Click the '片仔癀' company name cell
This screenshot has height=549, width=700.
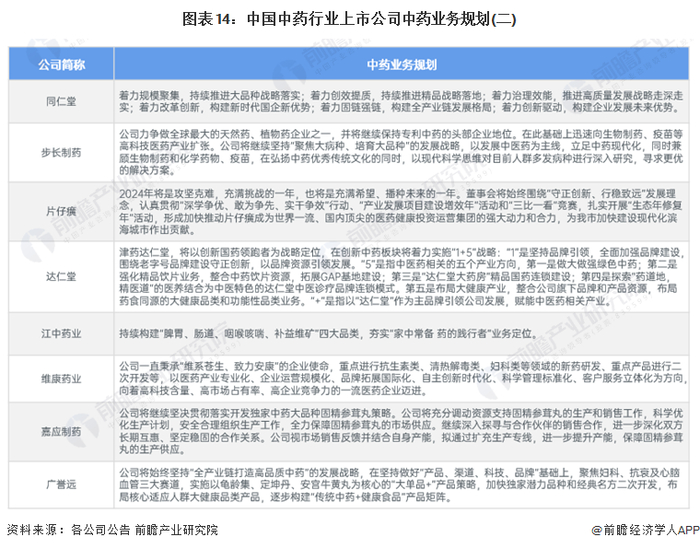pos(61,211)
